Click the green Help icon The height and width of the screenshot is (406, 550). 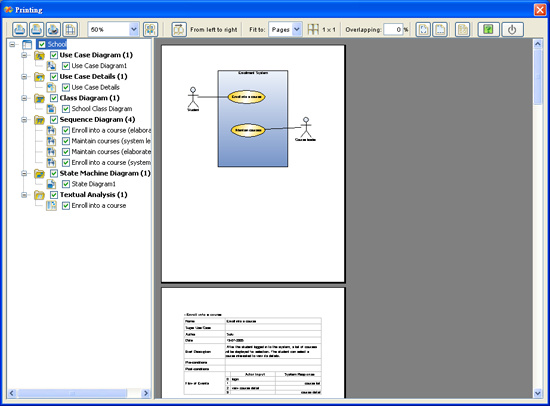(488, 29)
